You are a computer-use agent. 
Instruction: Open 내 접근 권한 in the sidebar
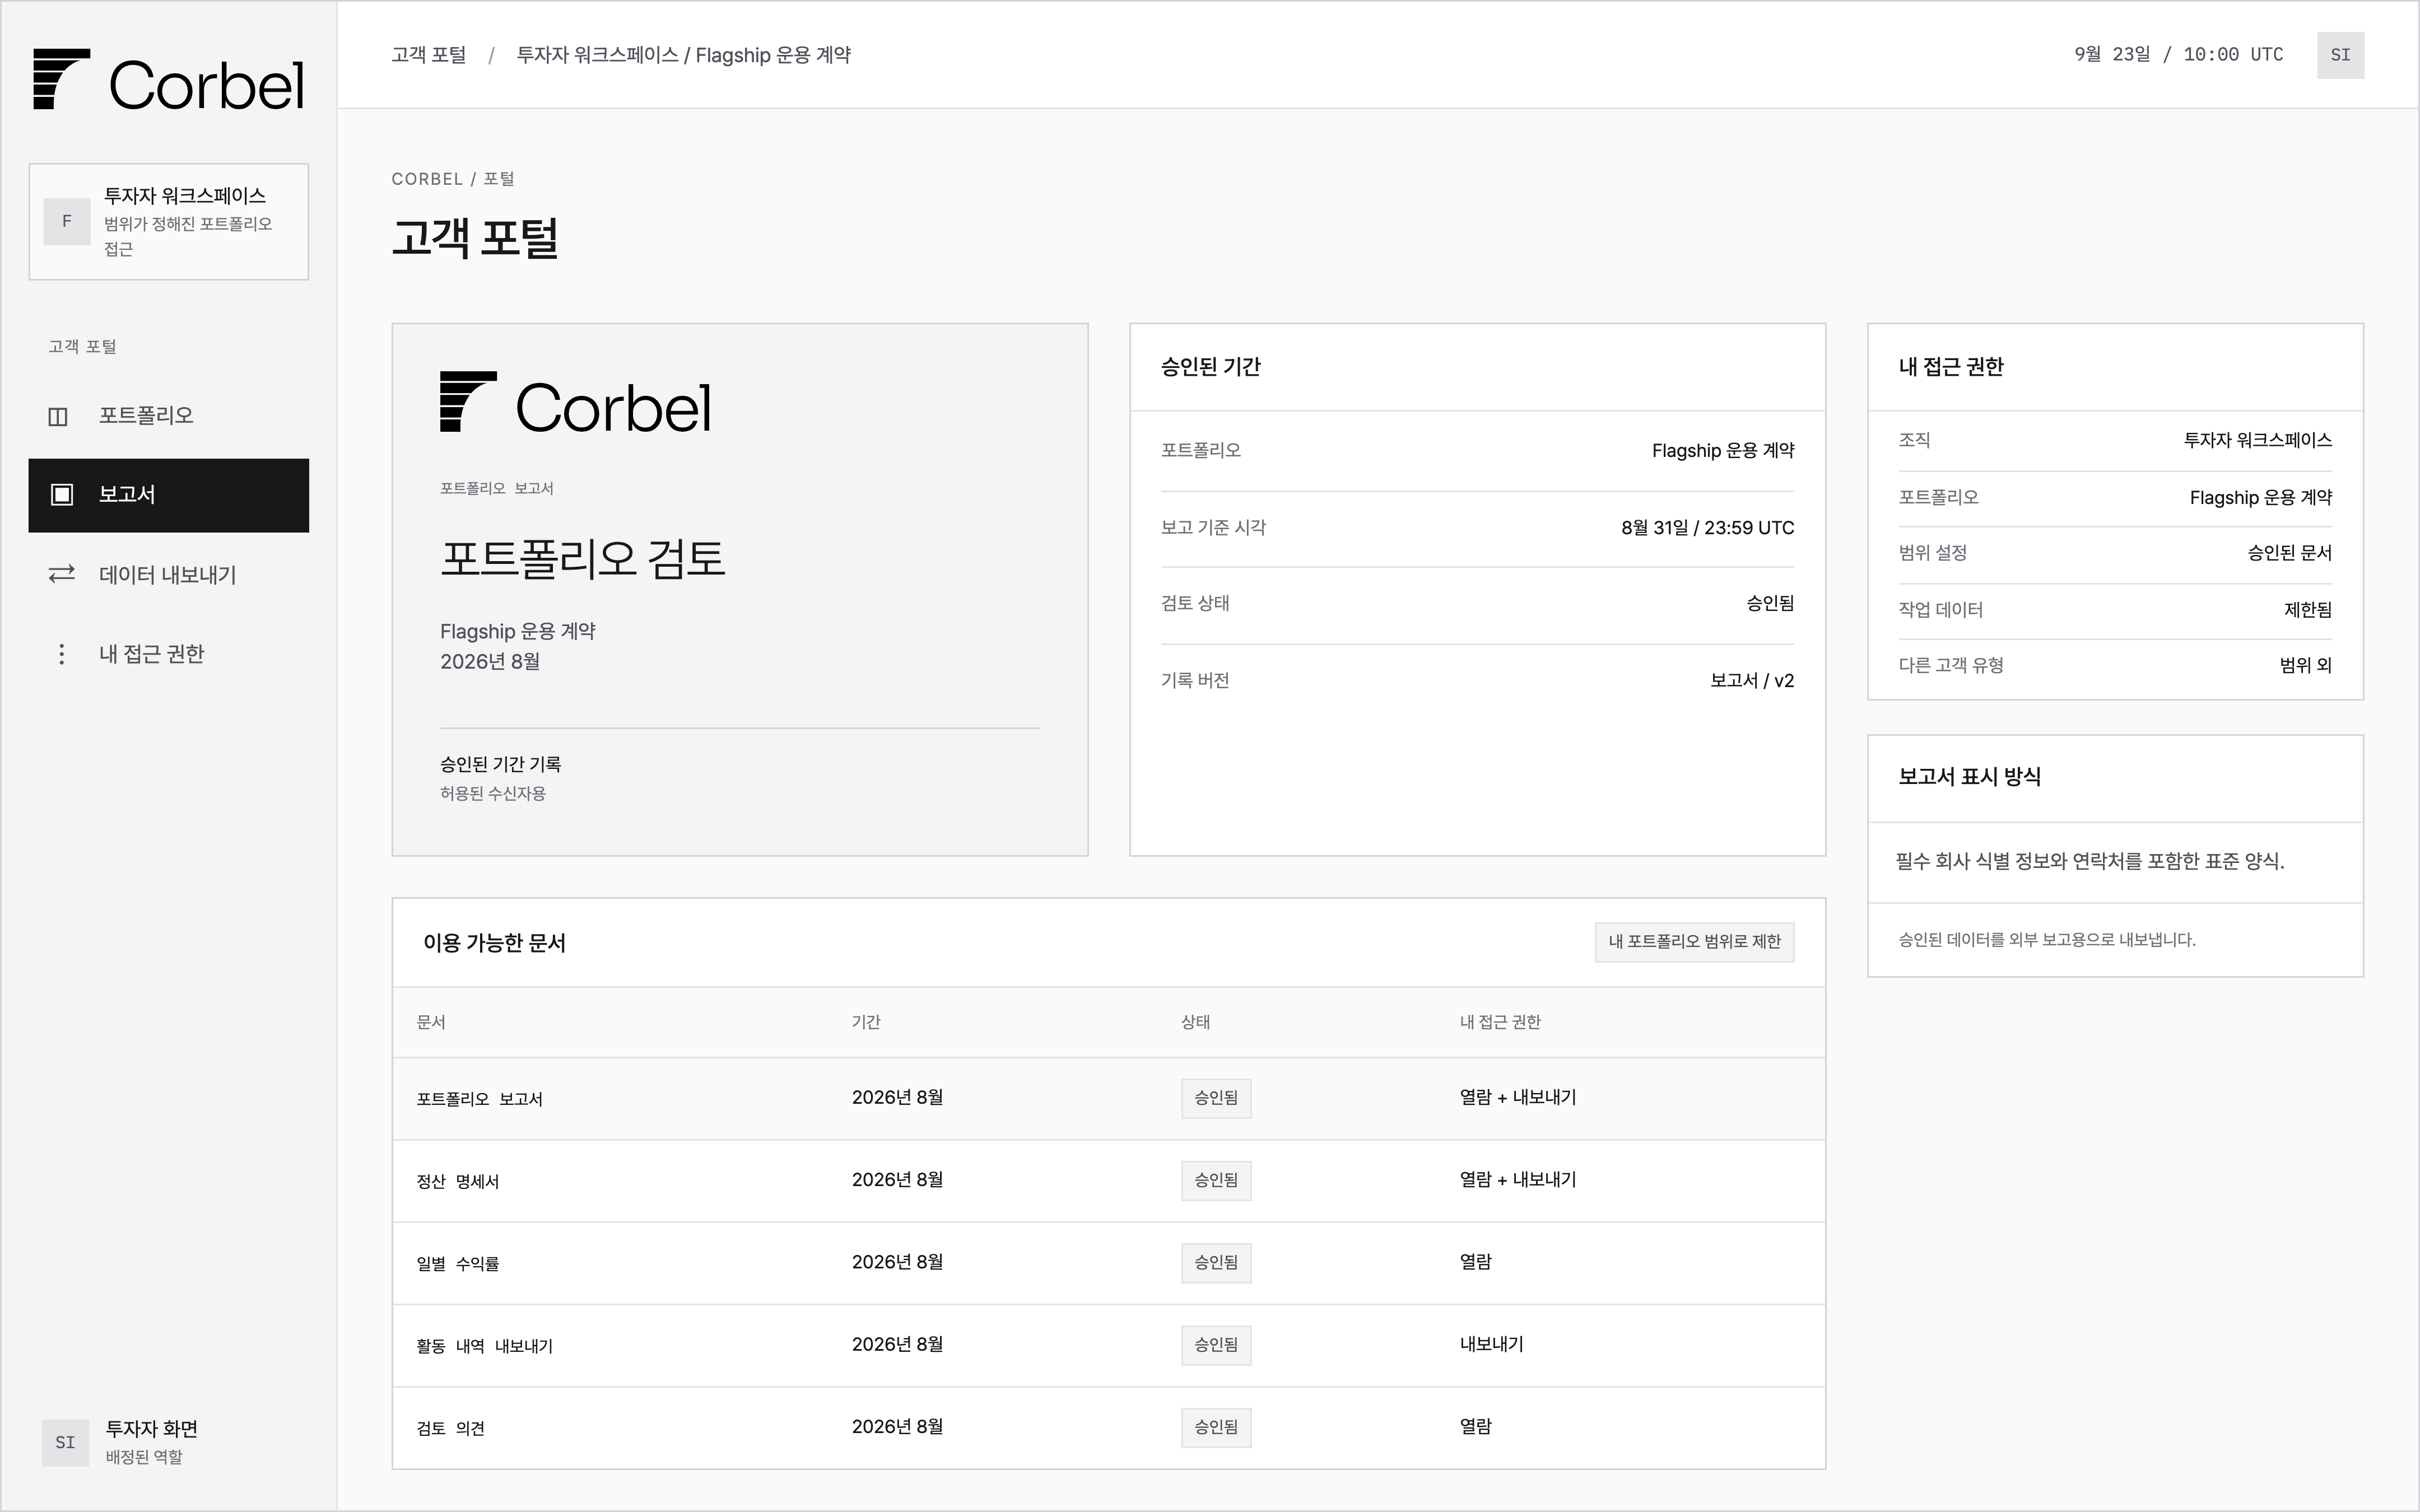pos(168,654)
